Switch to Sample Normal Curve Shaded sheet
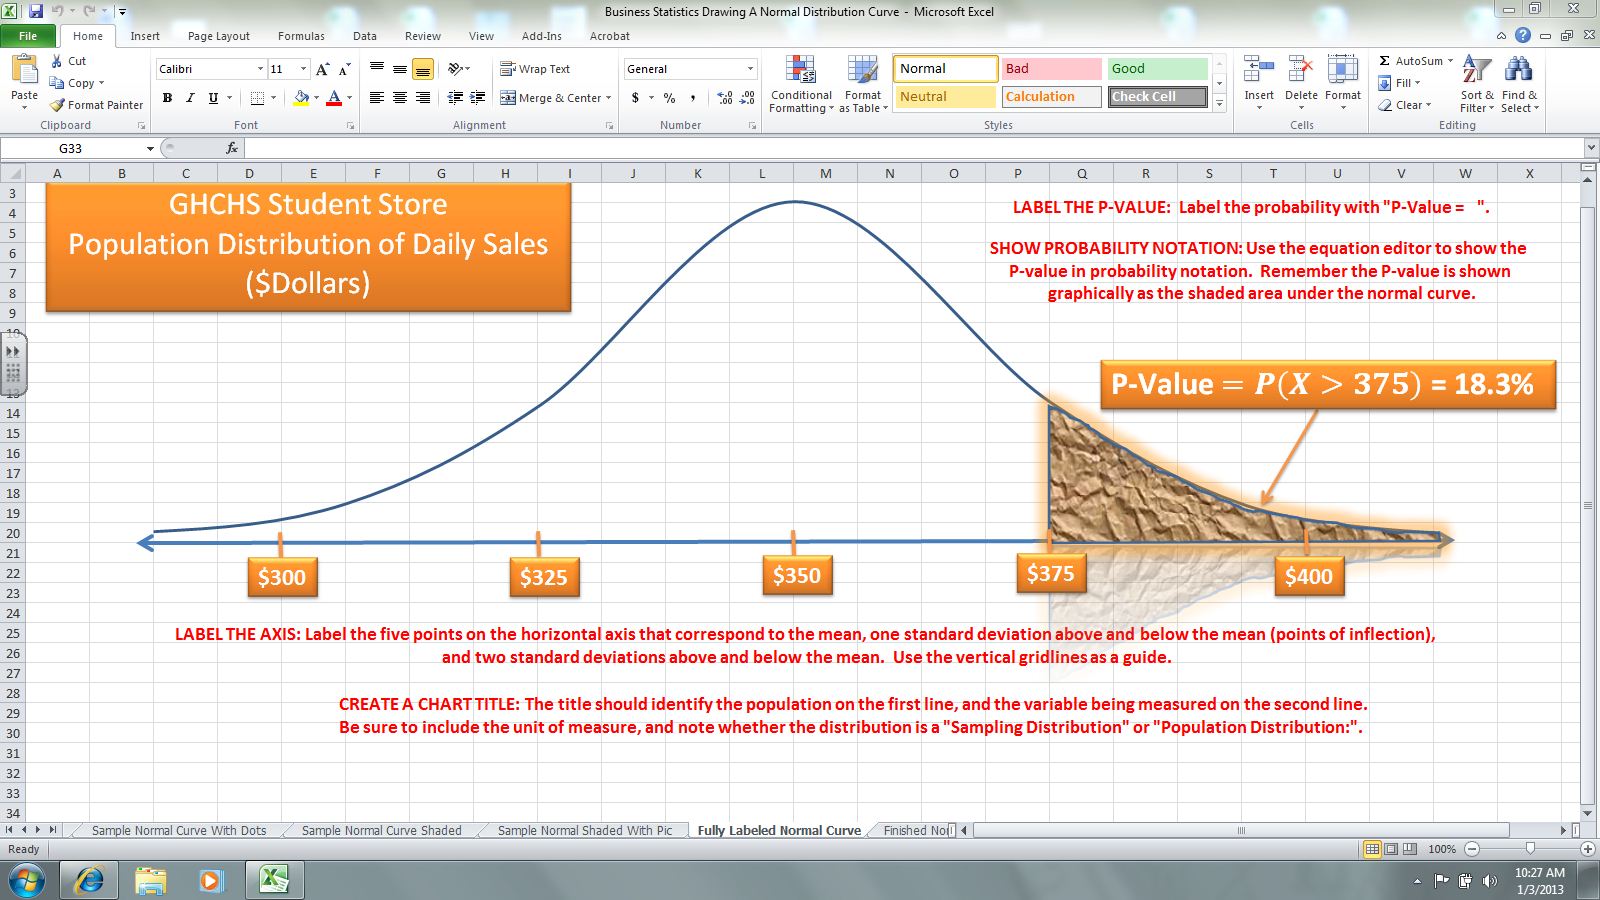This screenshot has height=900, width=1600. point(381,830)
